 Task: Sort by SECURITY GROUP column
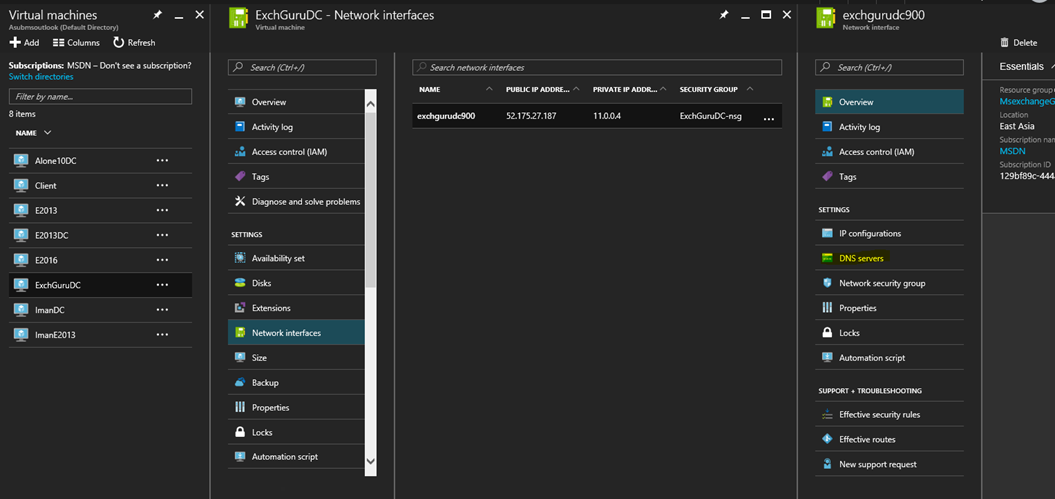click(x=716, y=89)
